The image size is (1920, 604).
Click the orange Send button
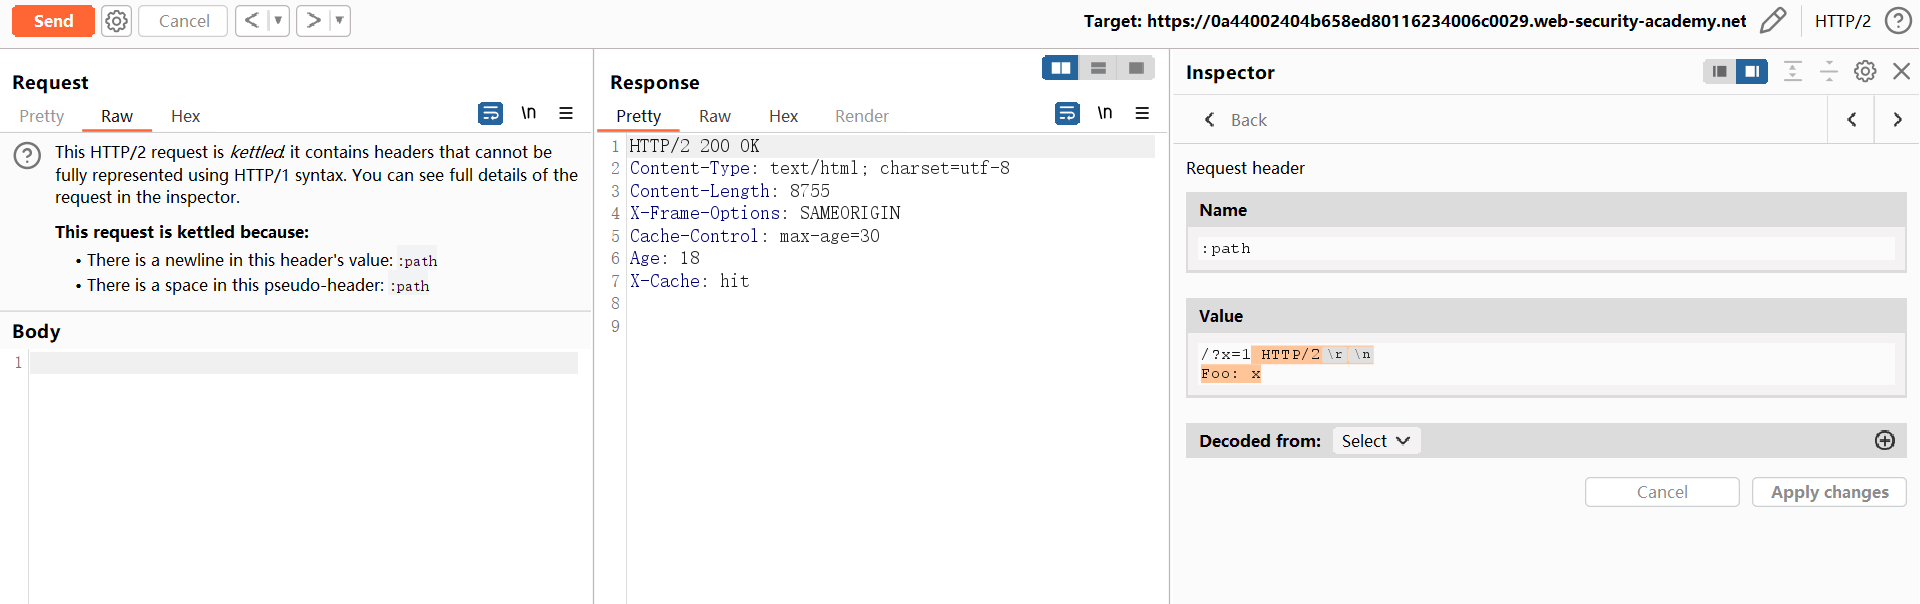pos(53,21)
